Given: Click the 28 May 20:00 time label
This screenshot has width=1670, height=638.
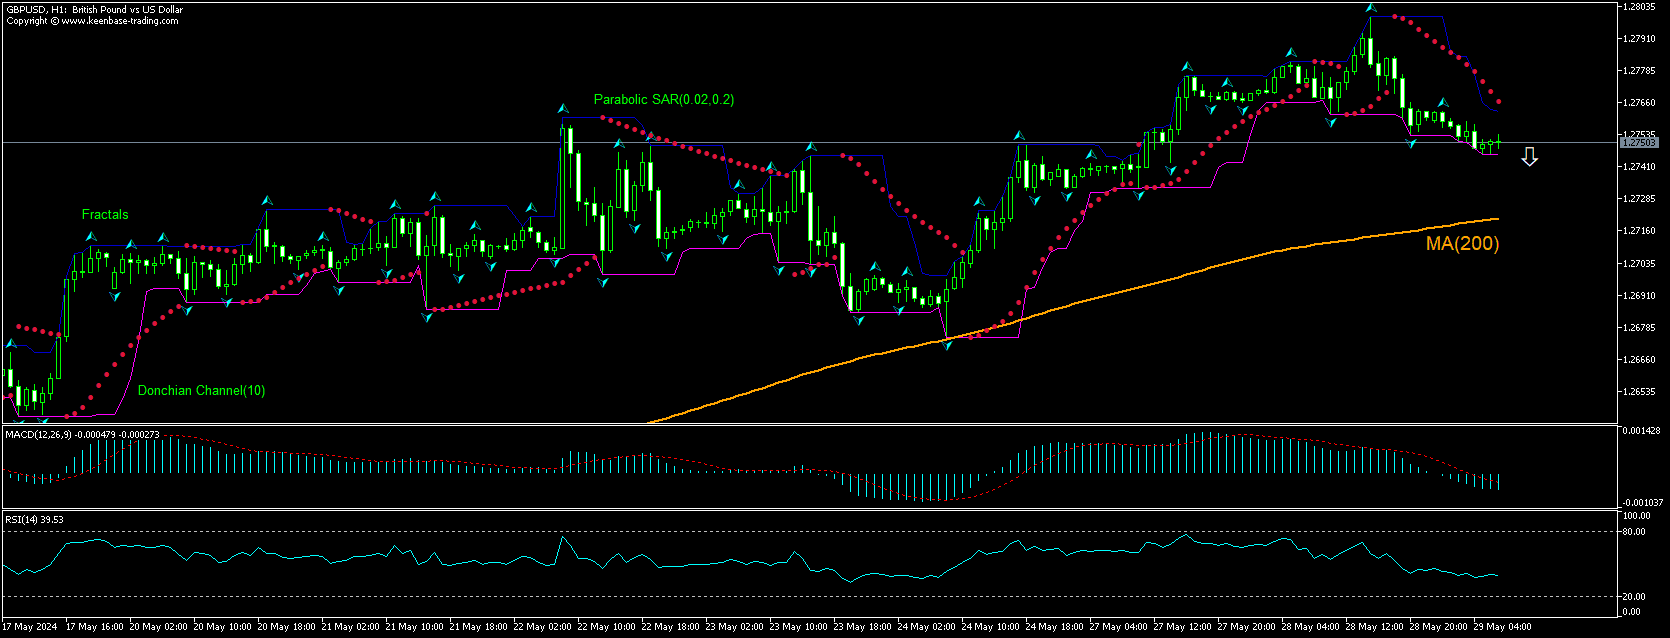Looking at the screenshot, I should coord(1439,627).
